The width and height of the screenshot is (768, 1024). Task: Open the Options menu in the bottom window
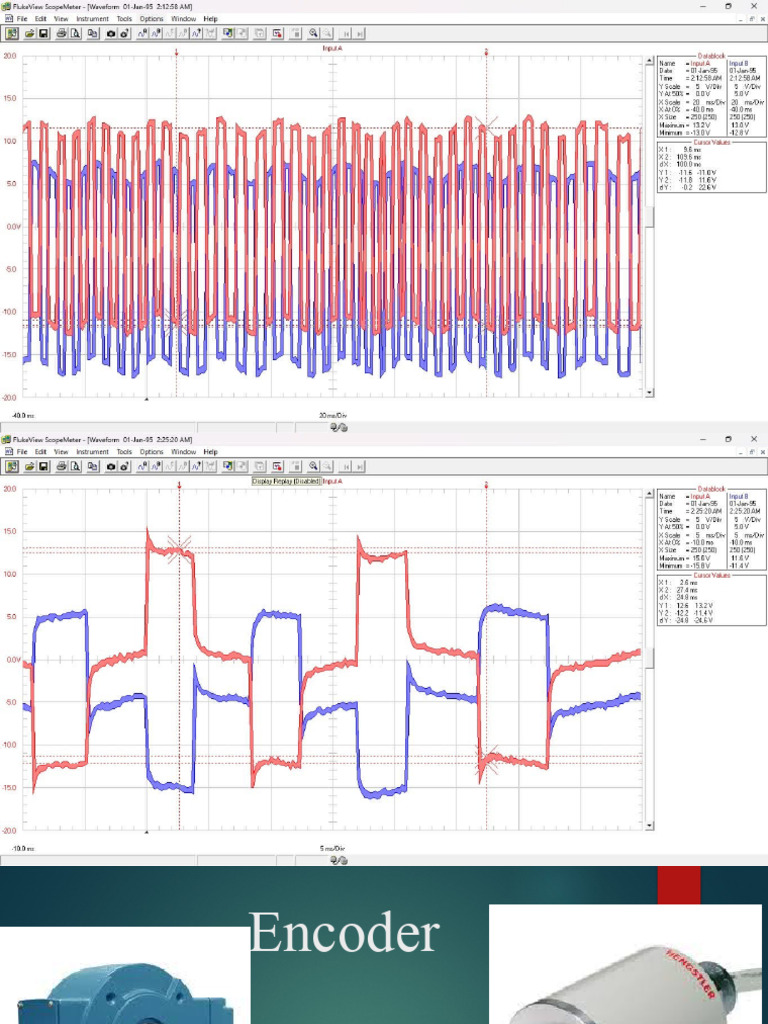tap(151, 452)
